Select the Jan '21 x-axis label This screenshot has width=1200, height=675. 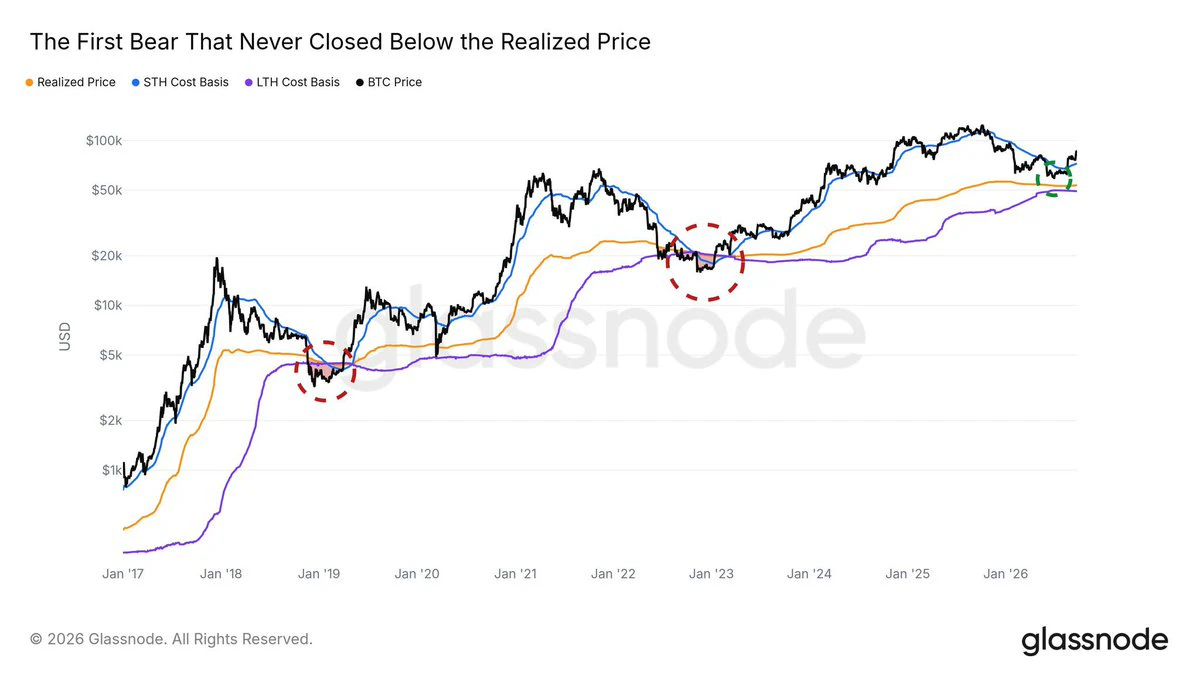[x=520, y=574]
